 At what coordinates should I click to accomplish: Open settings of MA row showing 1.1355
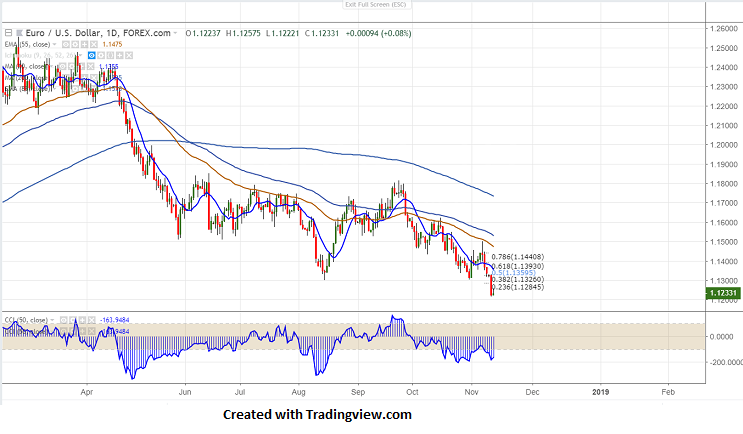[72, 66]
